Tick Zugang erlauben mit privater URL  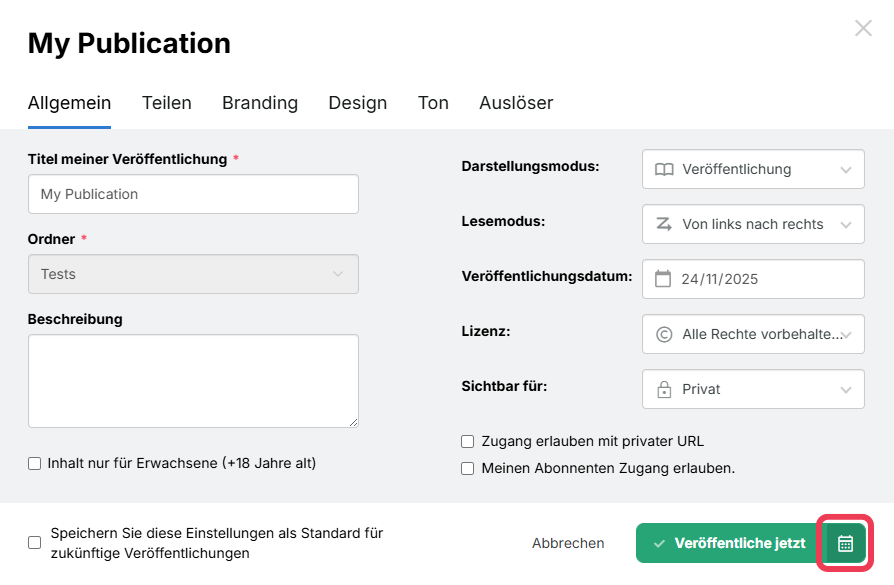tap(468, 441)
